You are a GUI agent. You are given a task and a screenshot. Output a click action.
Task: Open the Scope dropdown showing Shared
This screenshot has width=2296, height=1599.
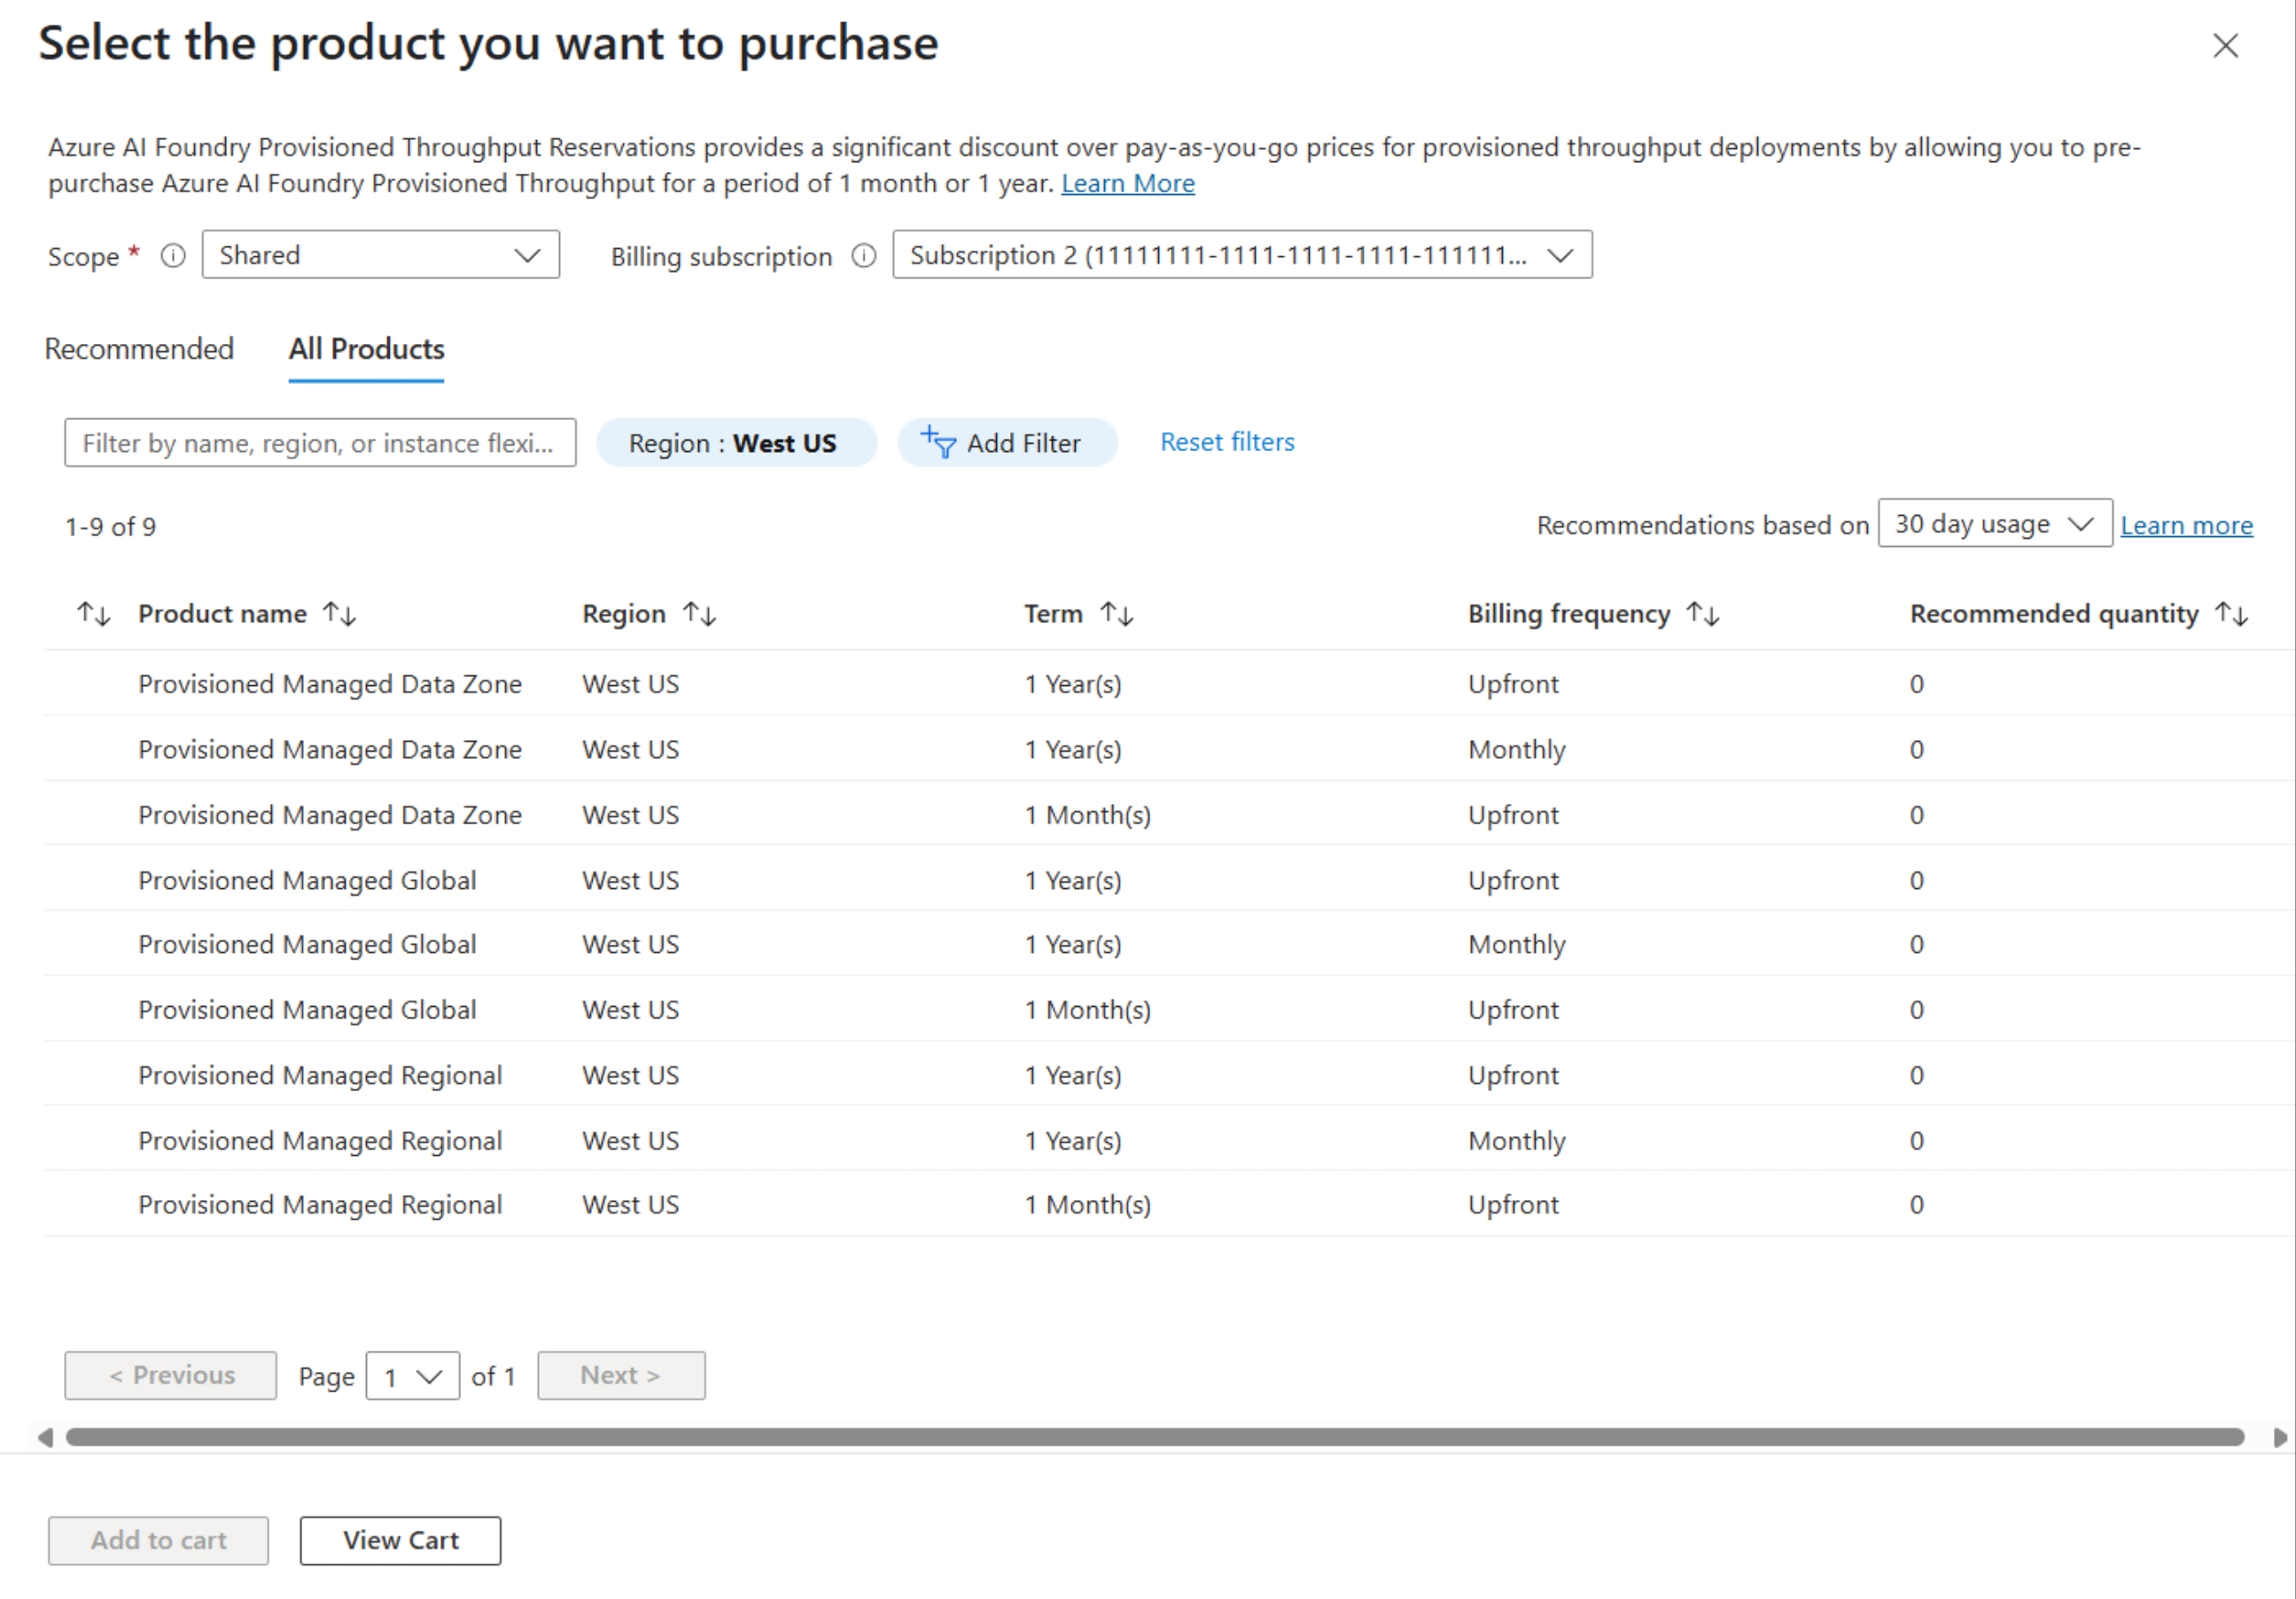[380, 255]
